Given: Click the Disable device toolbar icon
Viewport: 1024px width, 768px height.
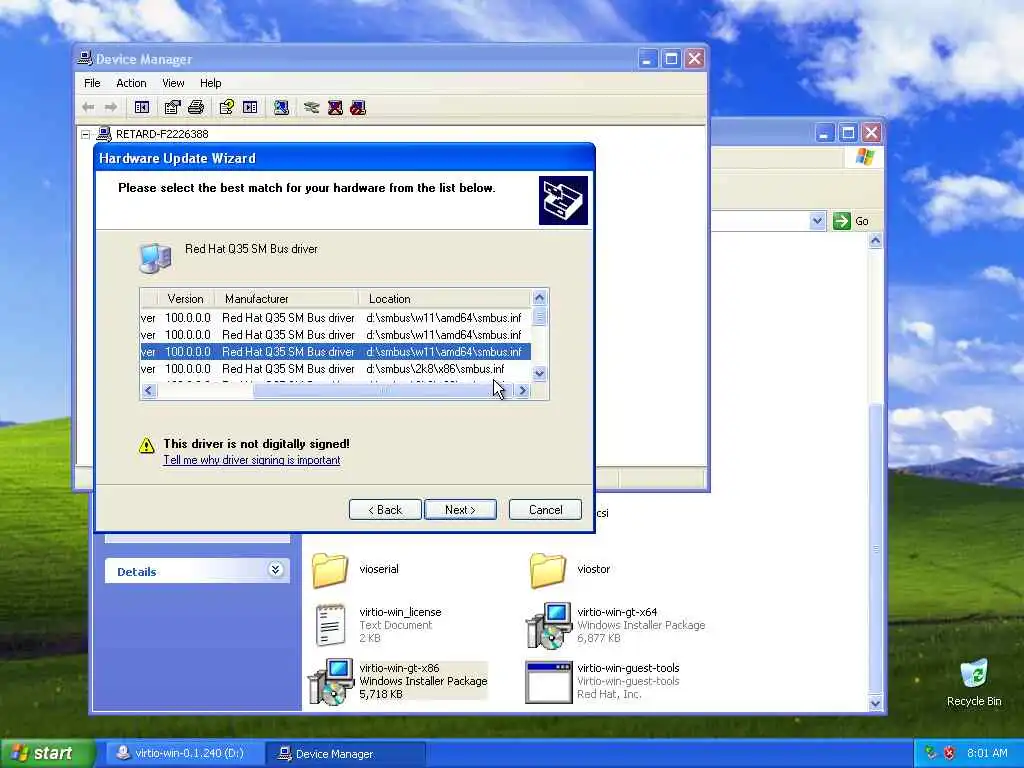Looking at the screenshot, I should (x=358, y=107).
